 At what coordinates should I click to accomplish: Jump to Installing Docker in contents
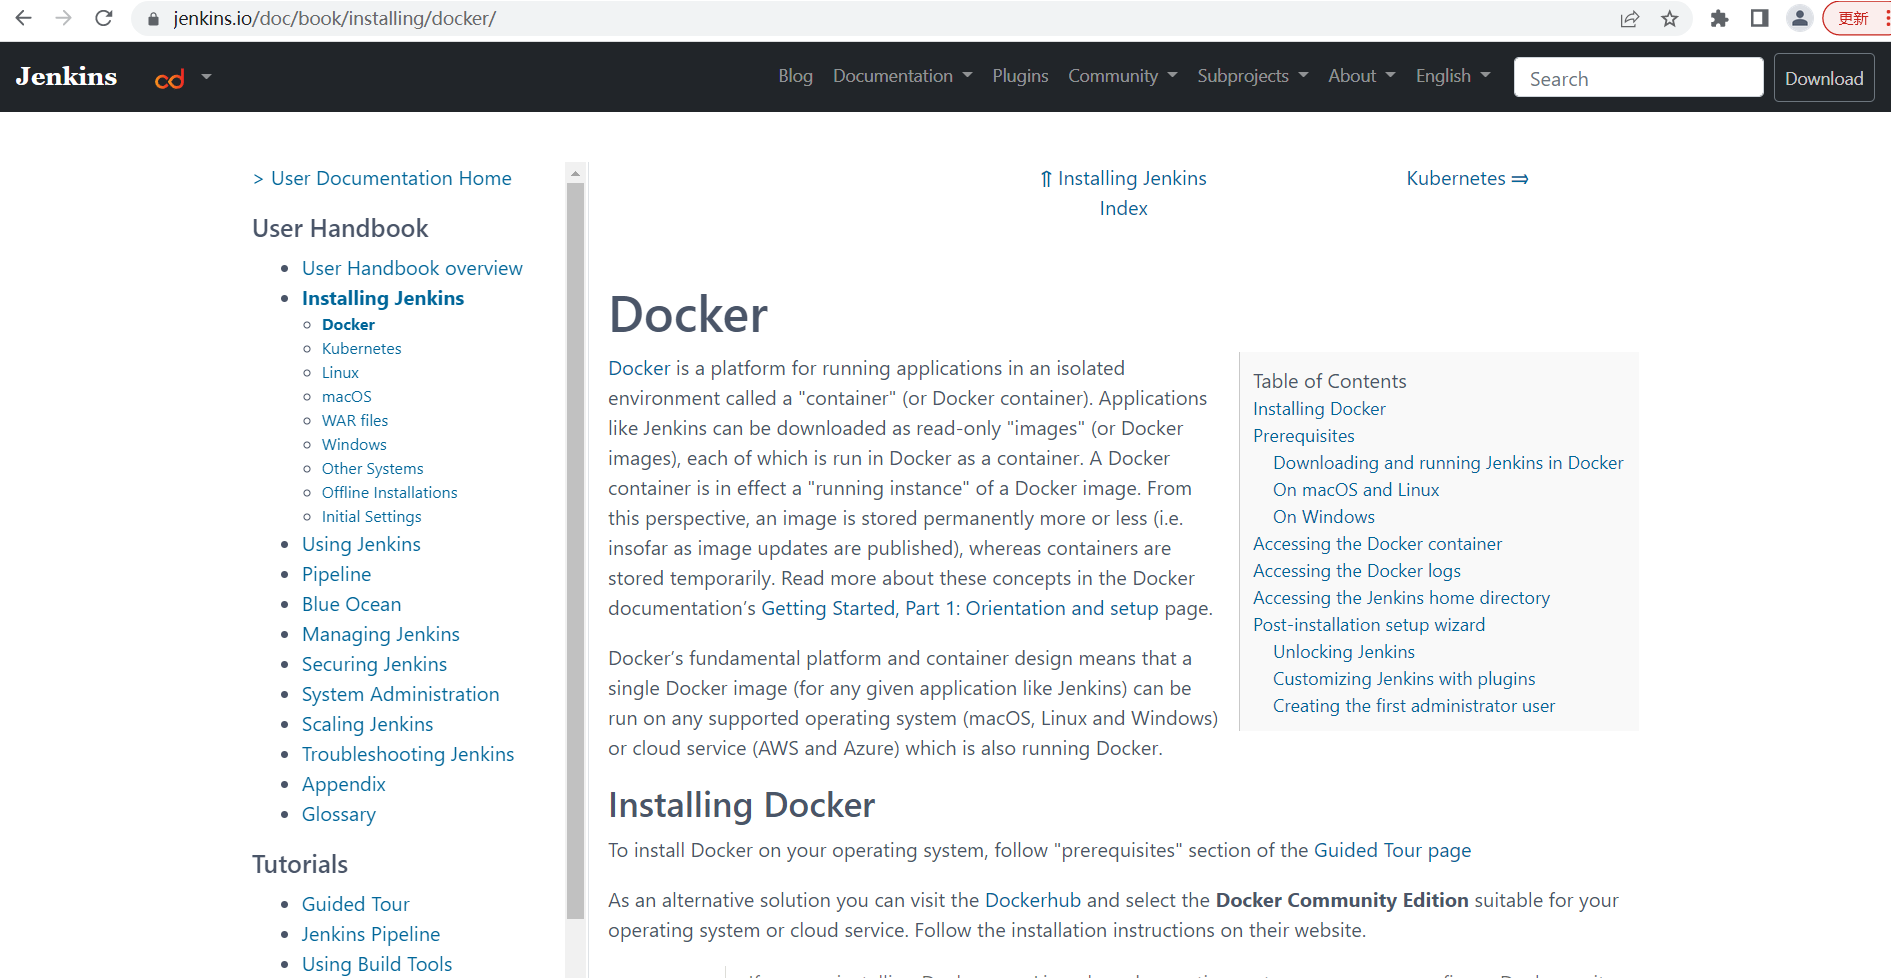click(x=1319, y=408)
